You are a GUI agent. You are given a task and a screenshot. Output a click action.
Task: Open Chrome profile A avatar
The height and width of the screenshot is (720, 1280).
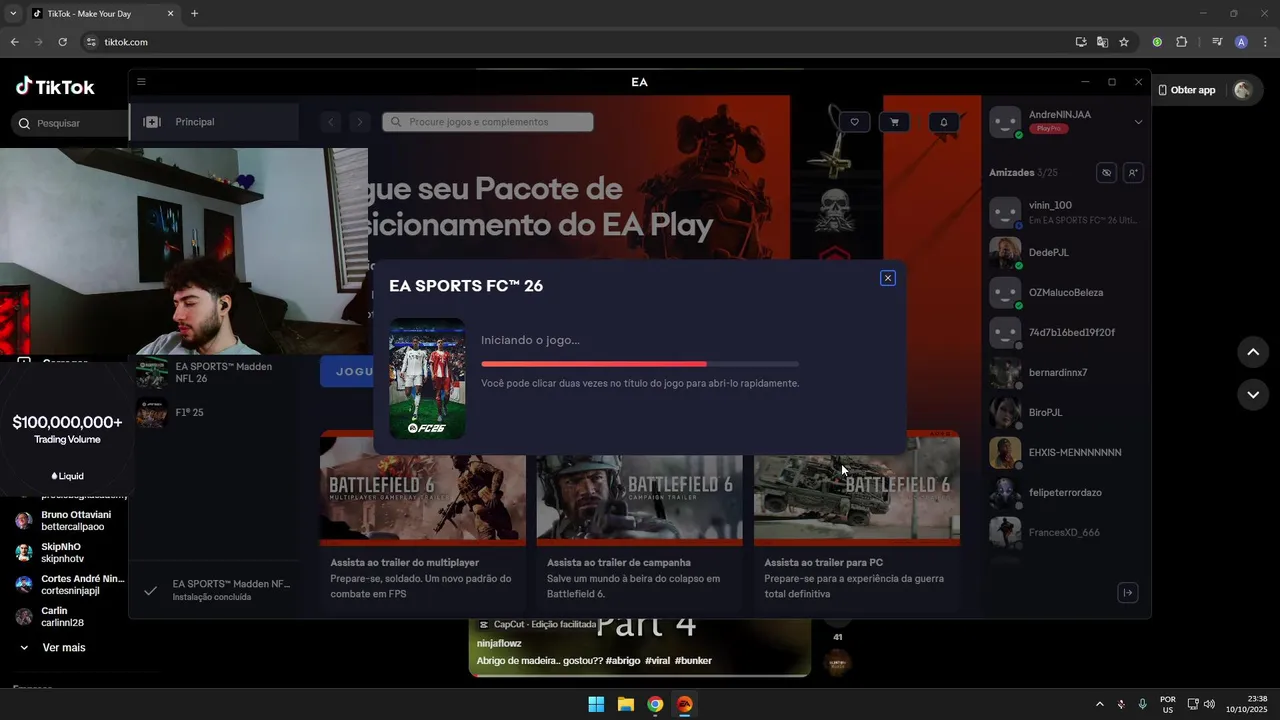click(x=1241, y=42)
